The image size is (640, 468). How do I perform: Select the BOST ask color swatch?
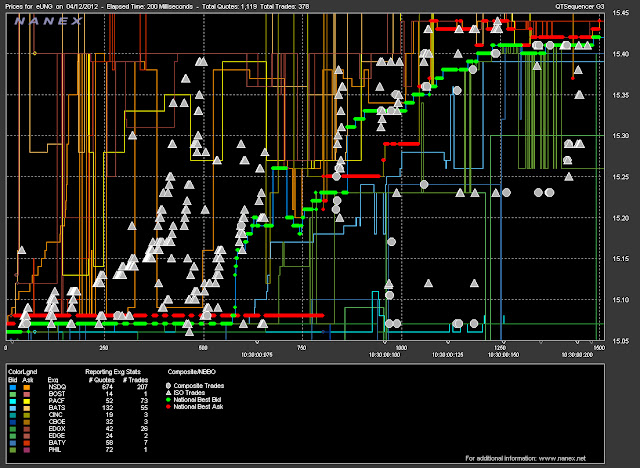click(27, 394)
